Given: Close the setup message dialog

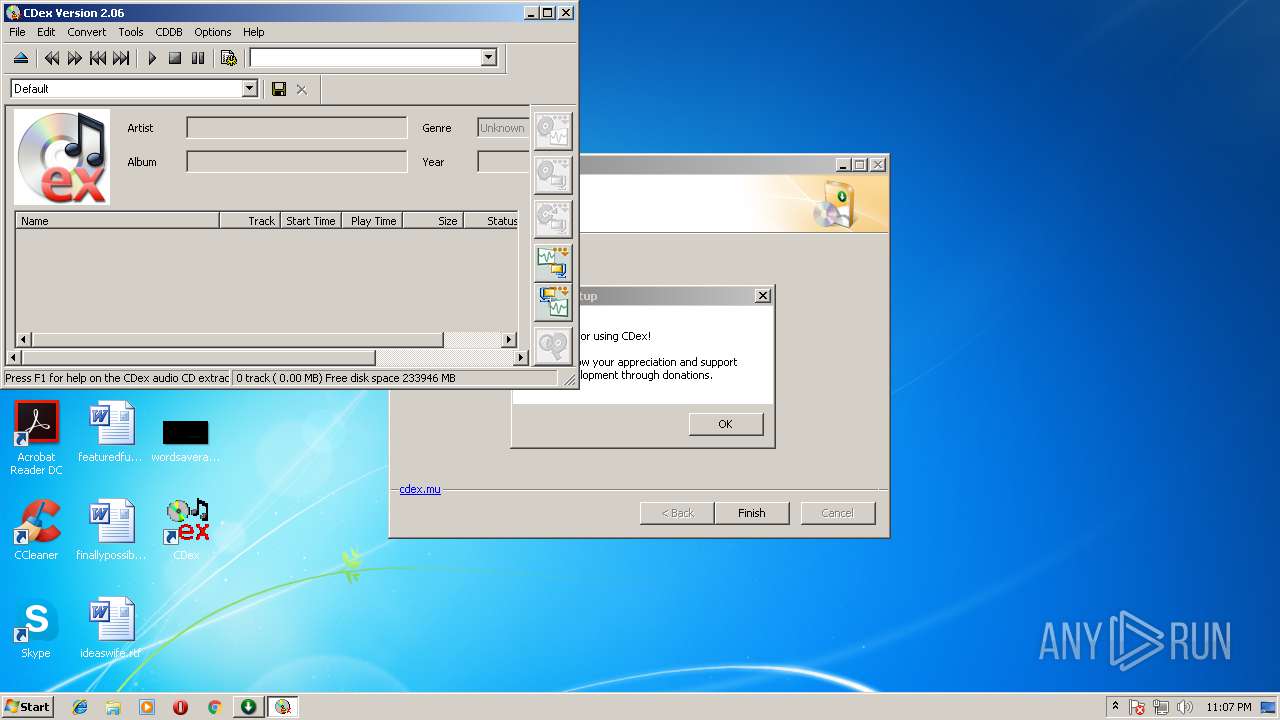Looking at the screenshot, I should (x=763, y=296).
